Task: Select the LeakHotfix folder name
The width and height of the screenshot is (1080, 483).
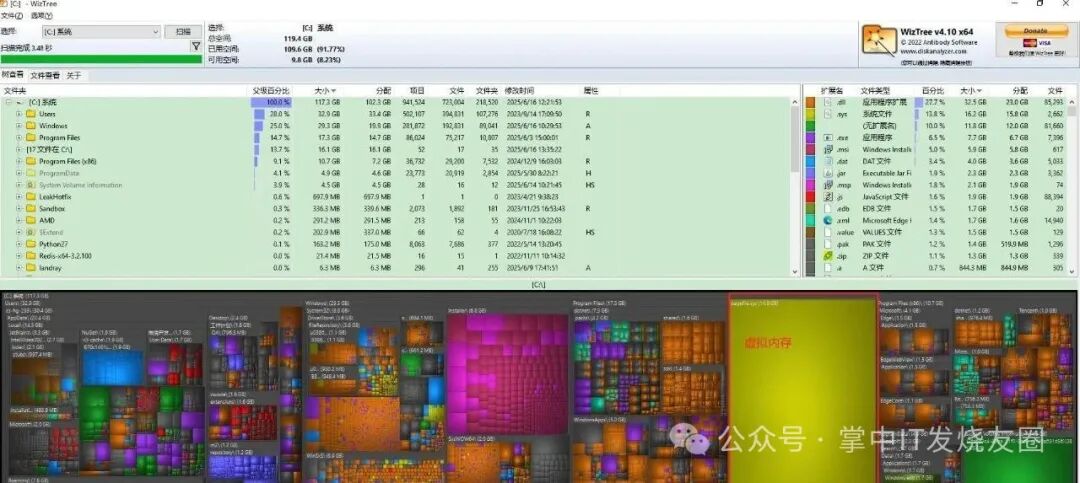Action: click(55, 196)
